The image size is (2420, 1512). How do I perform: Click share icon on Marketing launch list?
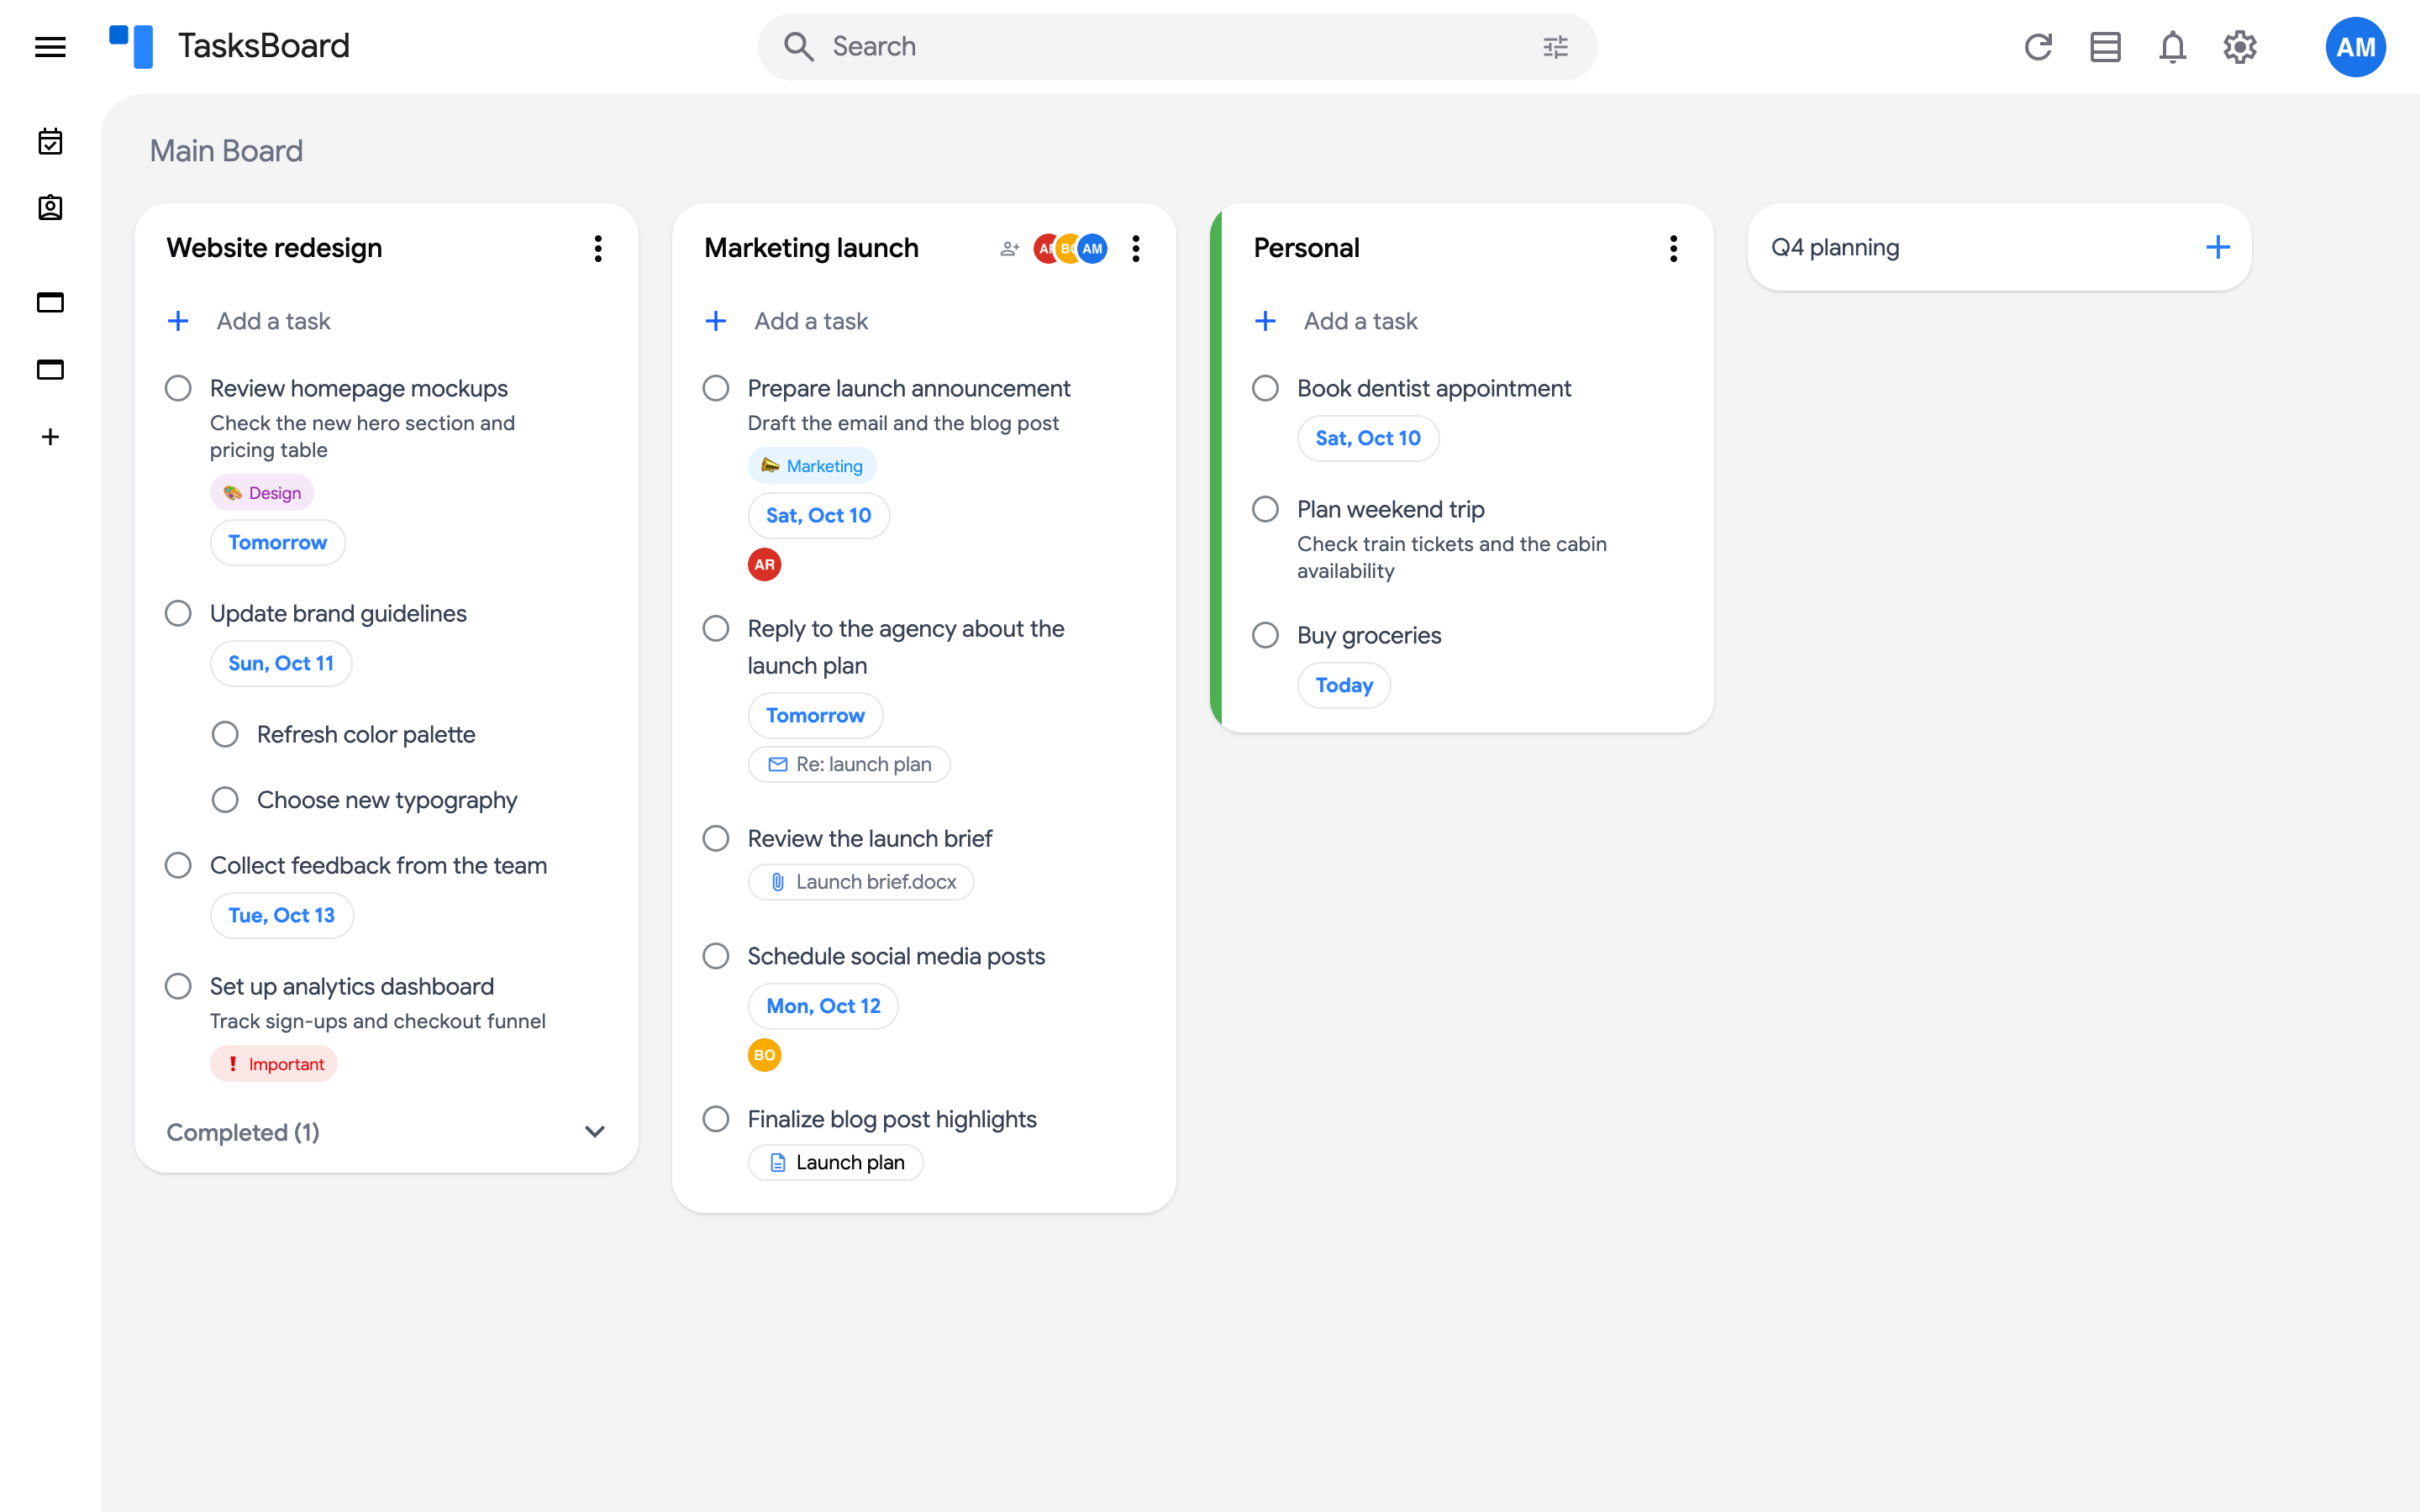coord(1009,249)
